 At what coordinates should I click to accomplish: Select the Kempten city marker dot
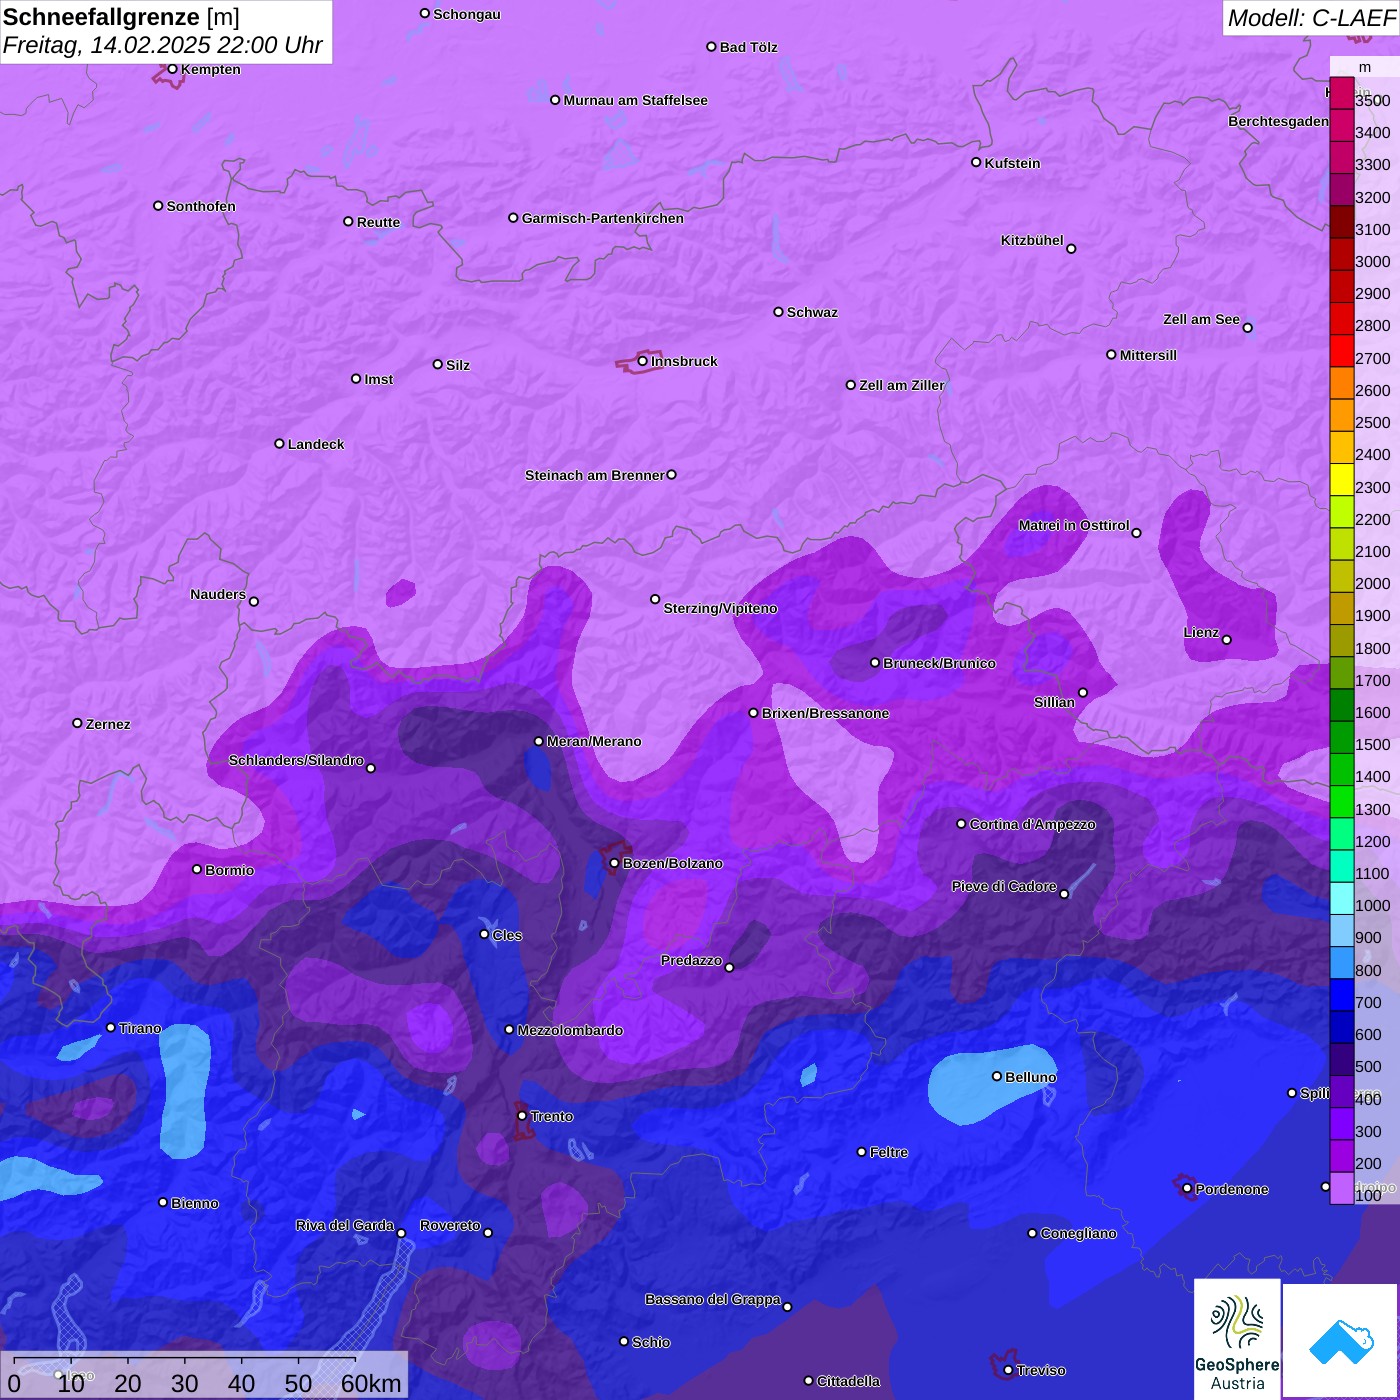(x=172, y=69)
